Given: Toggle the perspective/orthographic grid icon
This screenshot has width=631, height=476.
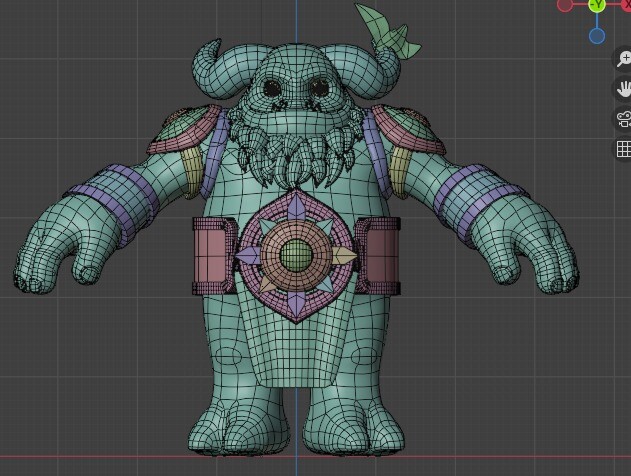Looking at the screenshot, I should (623, 149).
